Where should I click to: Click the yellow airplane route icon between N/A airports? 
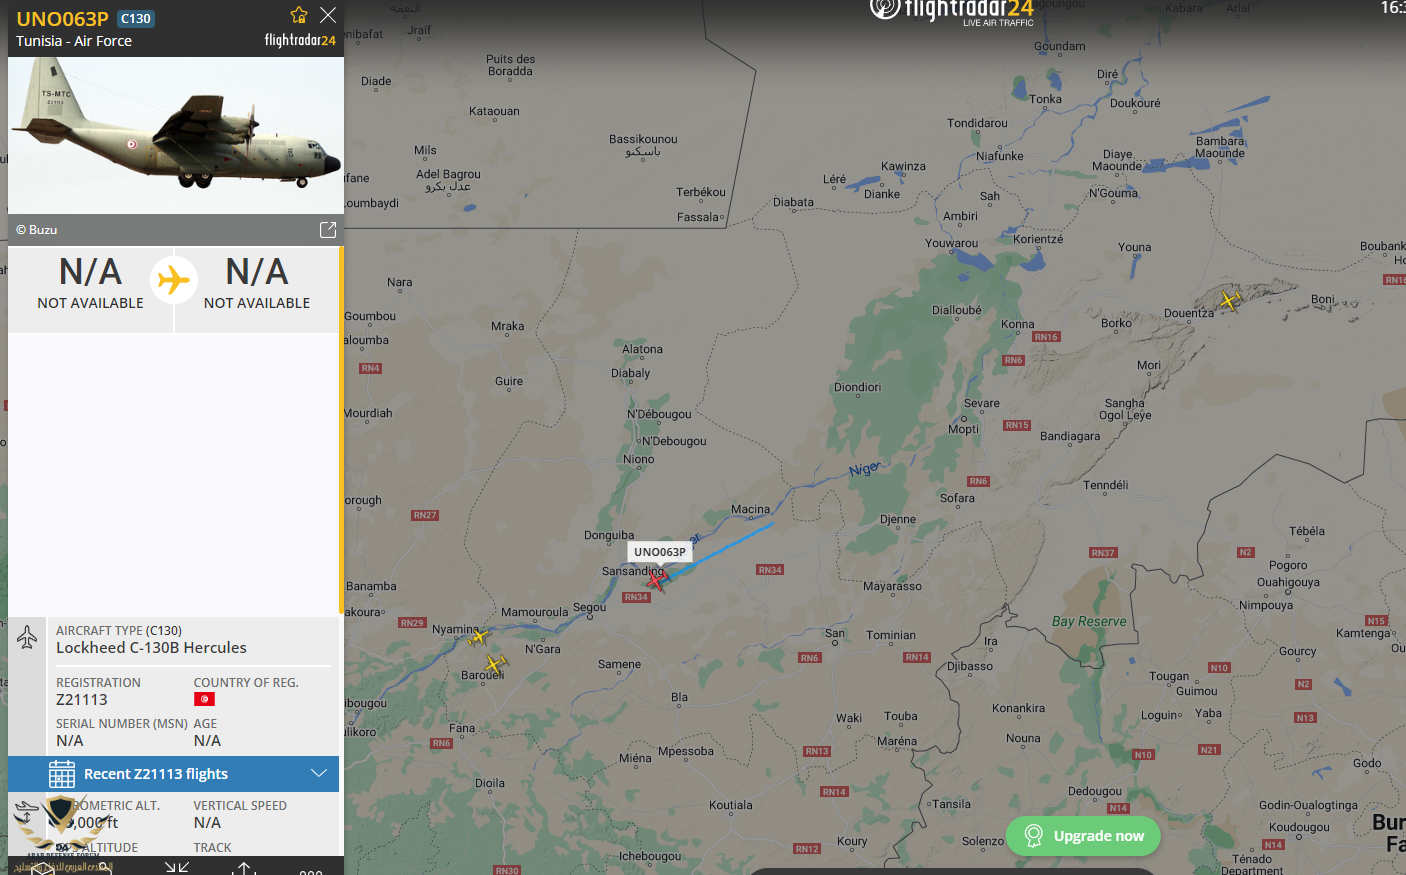coord(174,279)
